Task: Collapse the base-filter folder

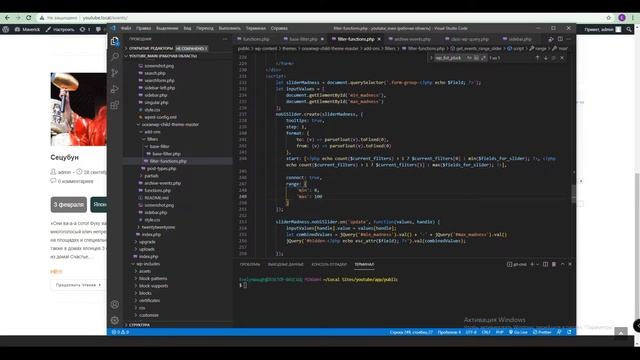Action: [x=159, y=147]
